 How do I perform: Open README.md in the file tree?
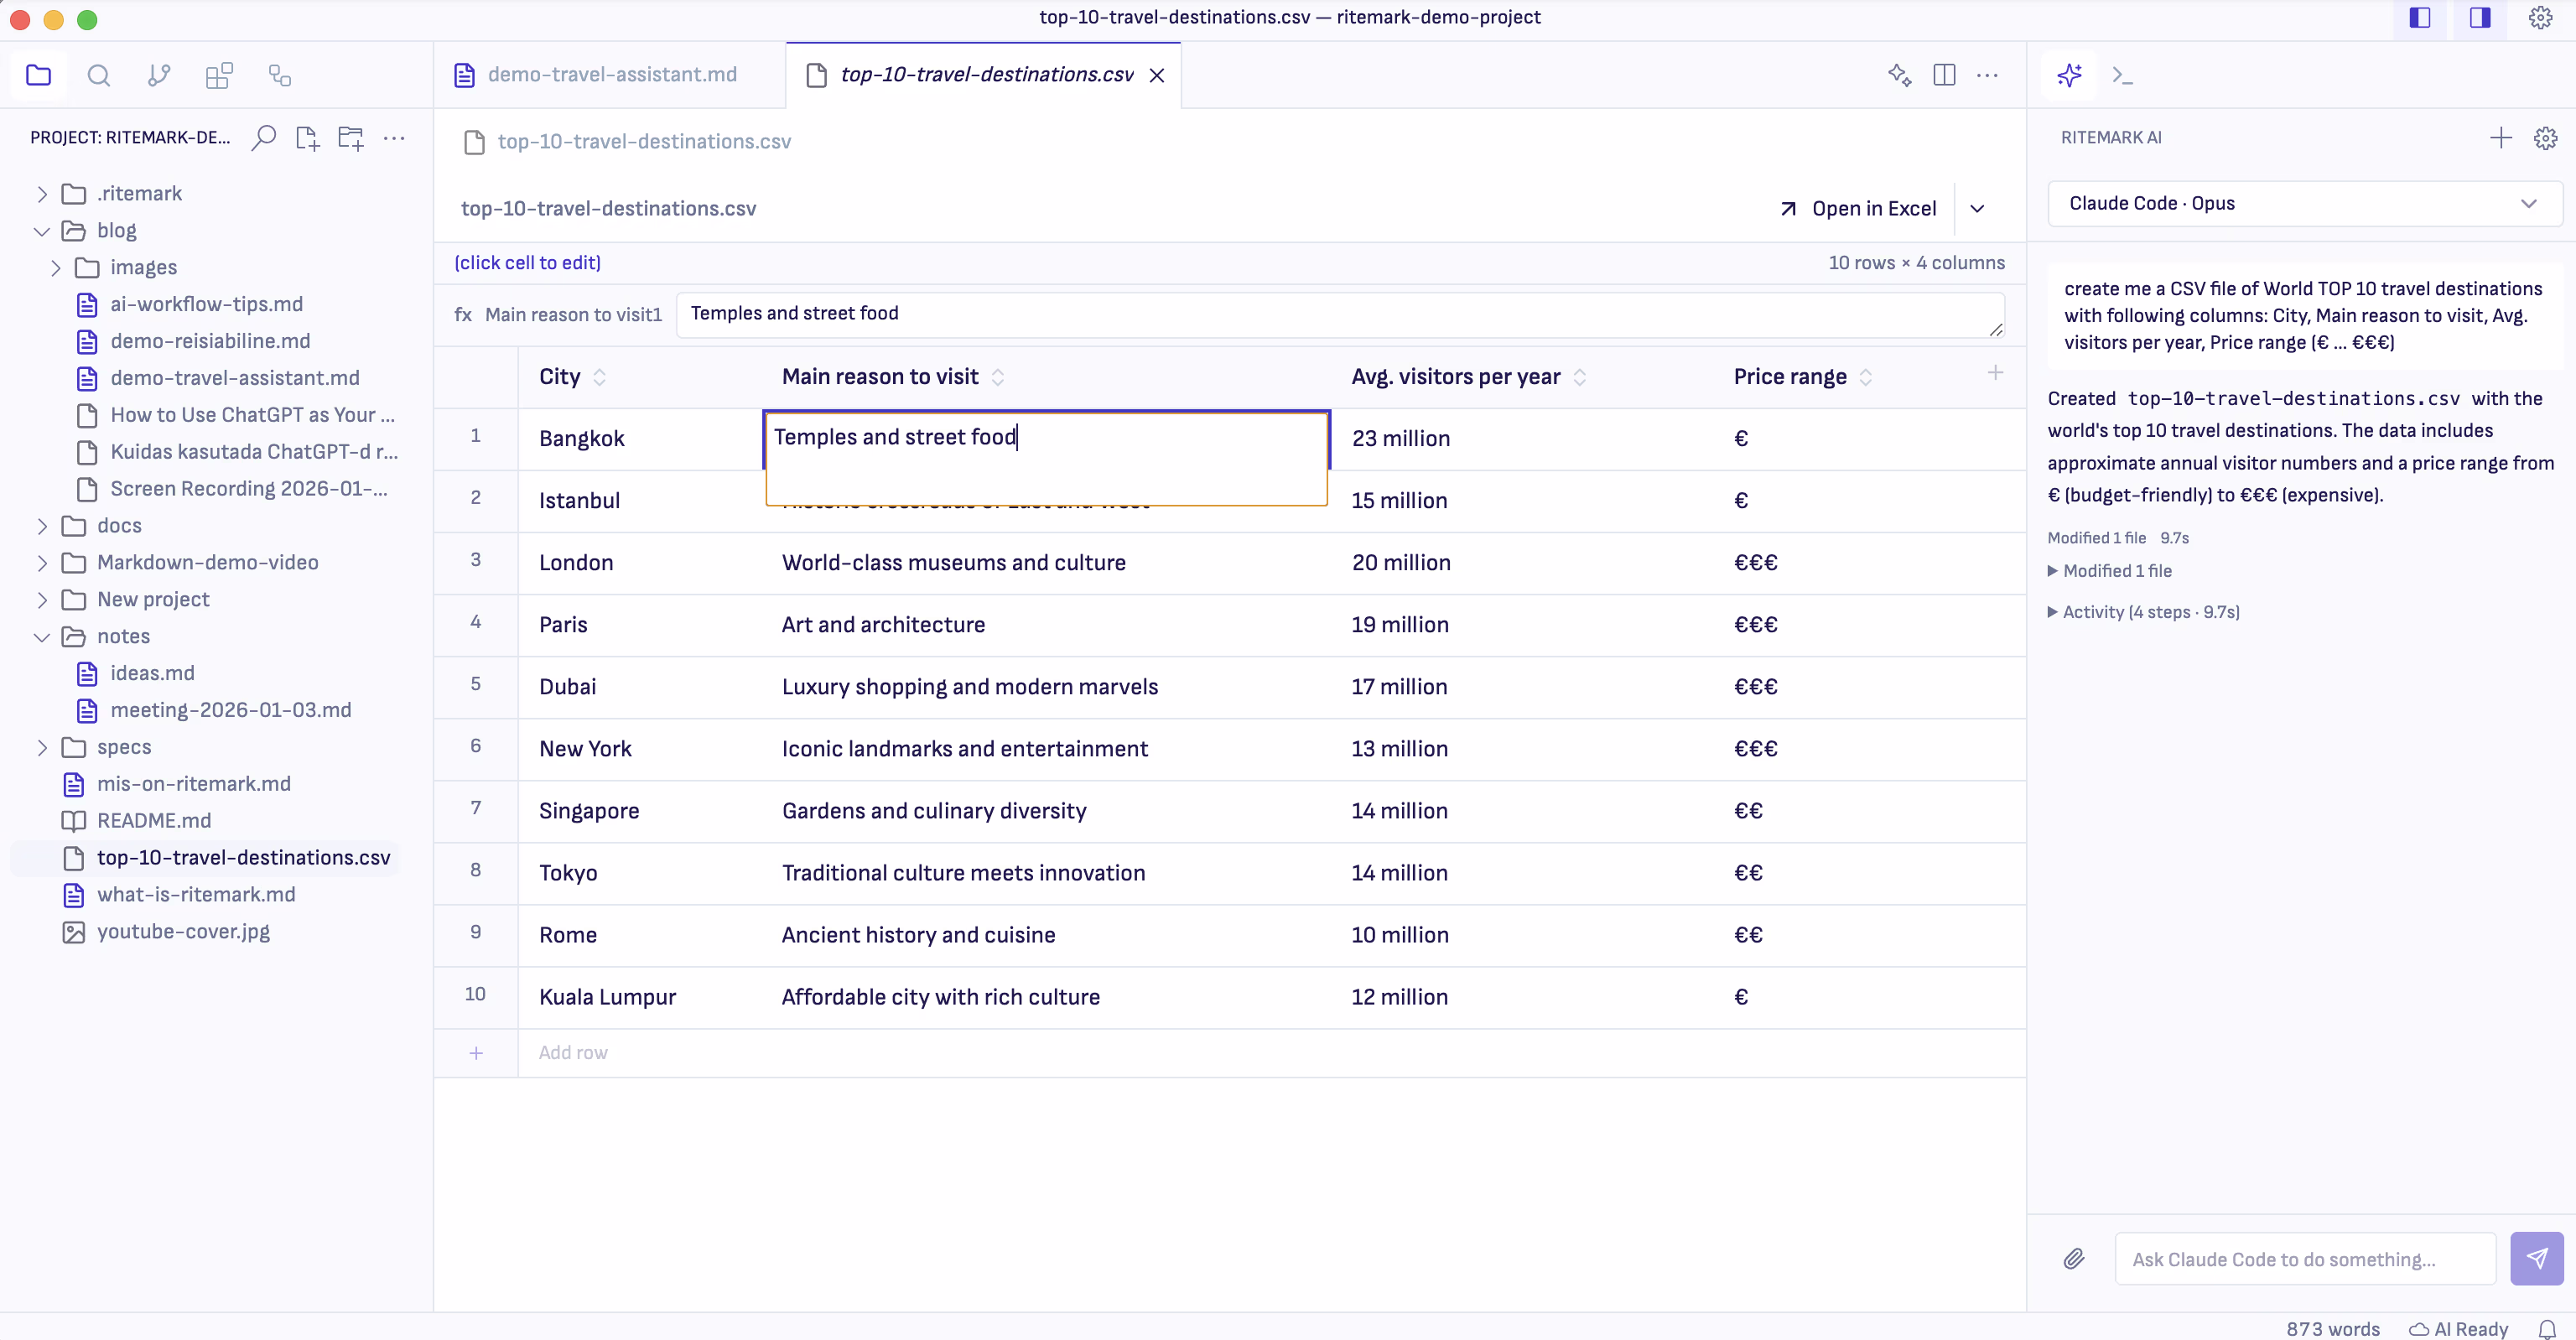154,821
